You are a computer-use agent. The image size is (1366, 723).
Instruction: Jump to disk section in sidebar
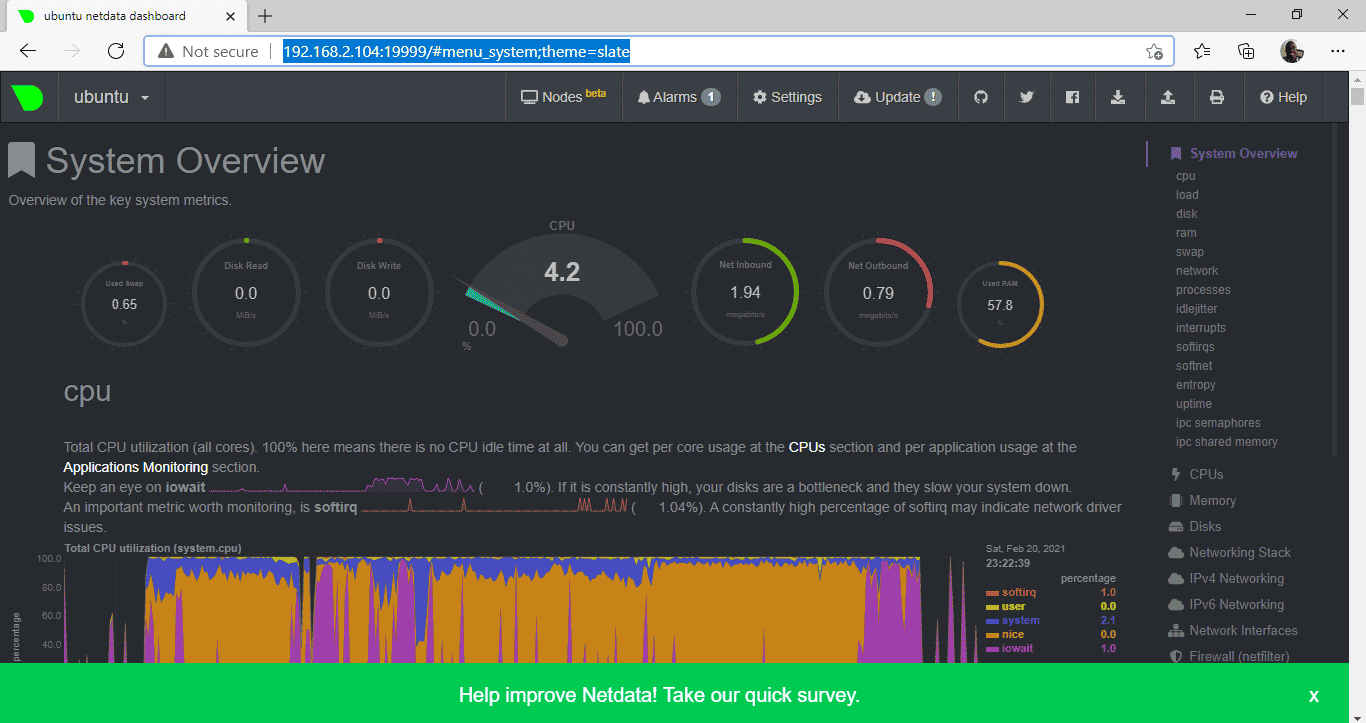coord(1187,214)
